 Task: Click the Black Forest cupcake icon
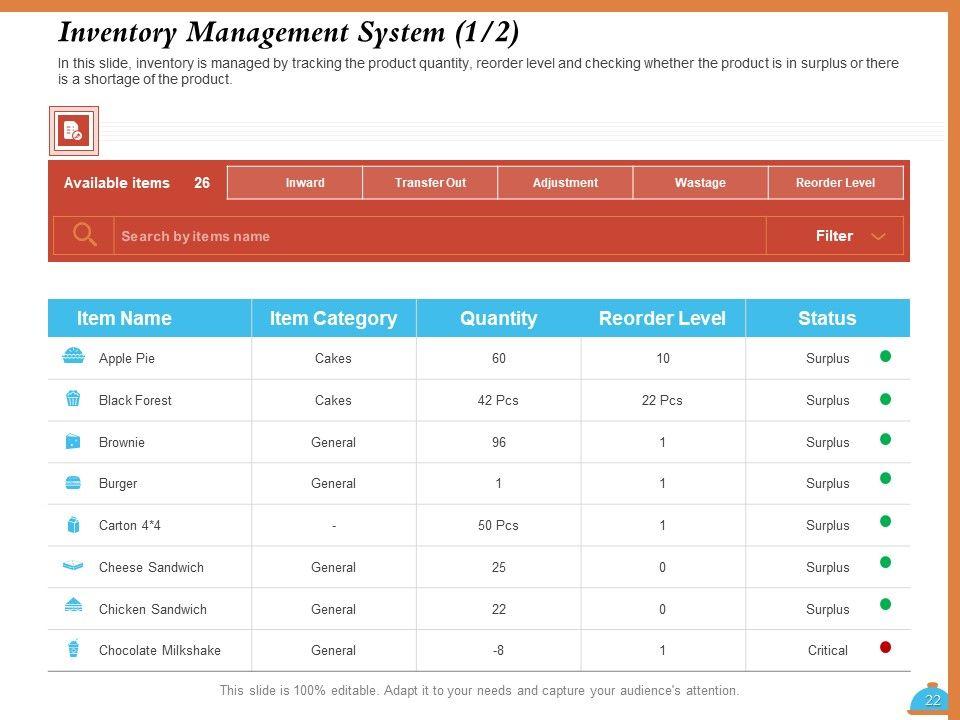tap(73, 399)
